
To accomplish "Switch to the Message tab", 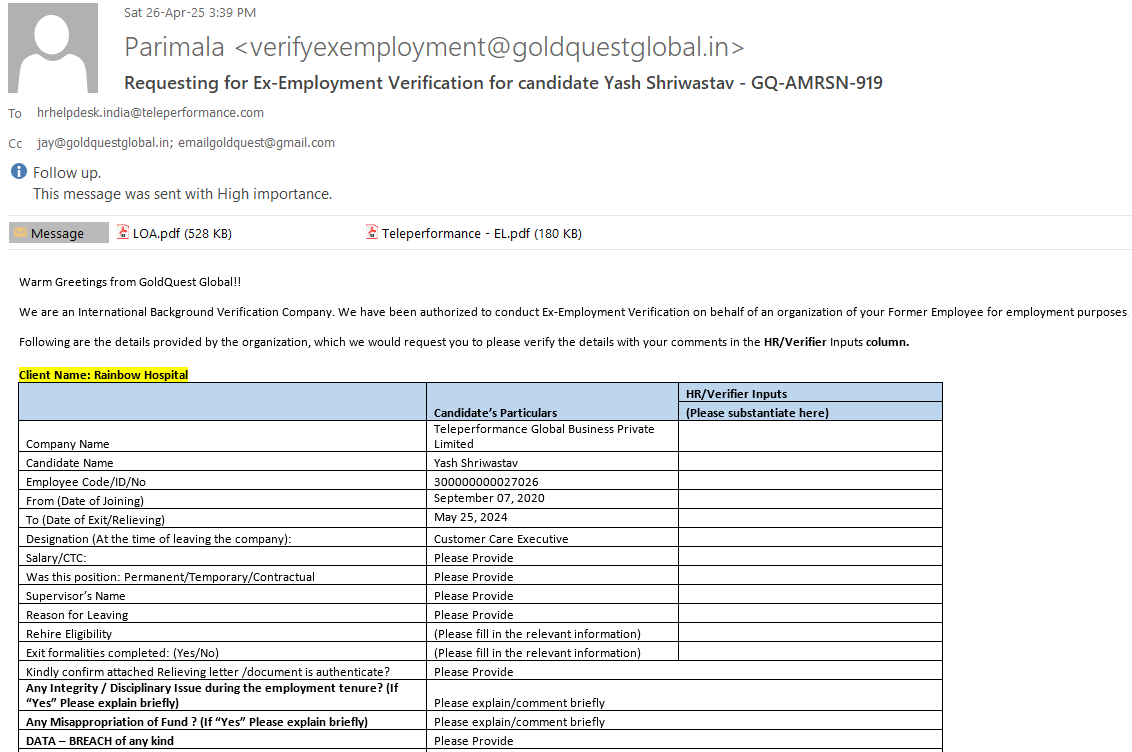I will [x=58, y=233].
